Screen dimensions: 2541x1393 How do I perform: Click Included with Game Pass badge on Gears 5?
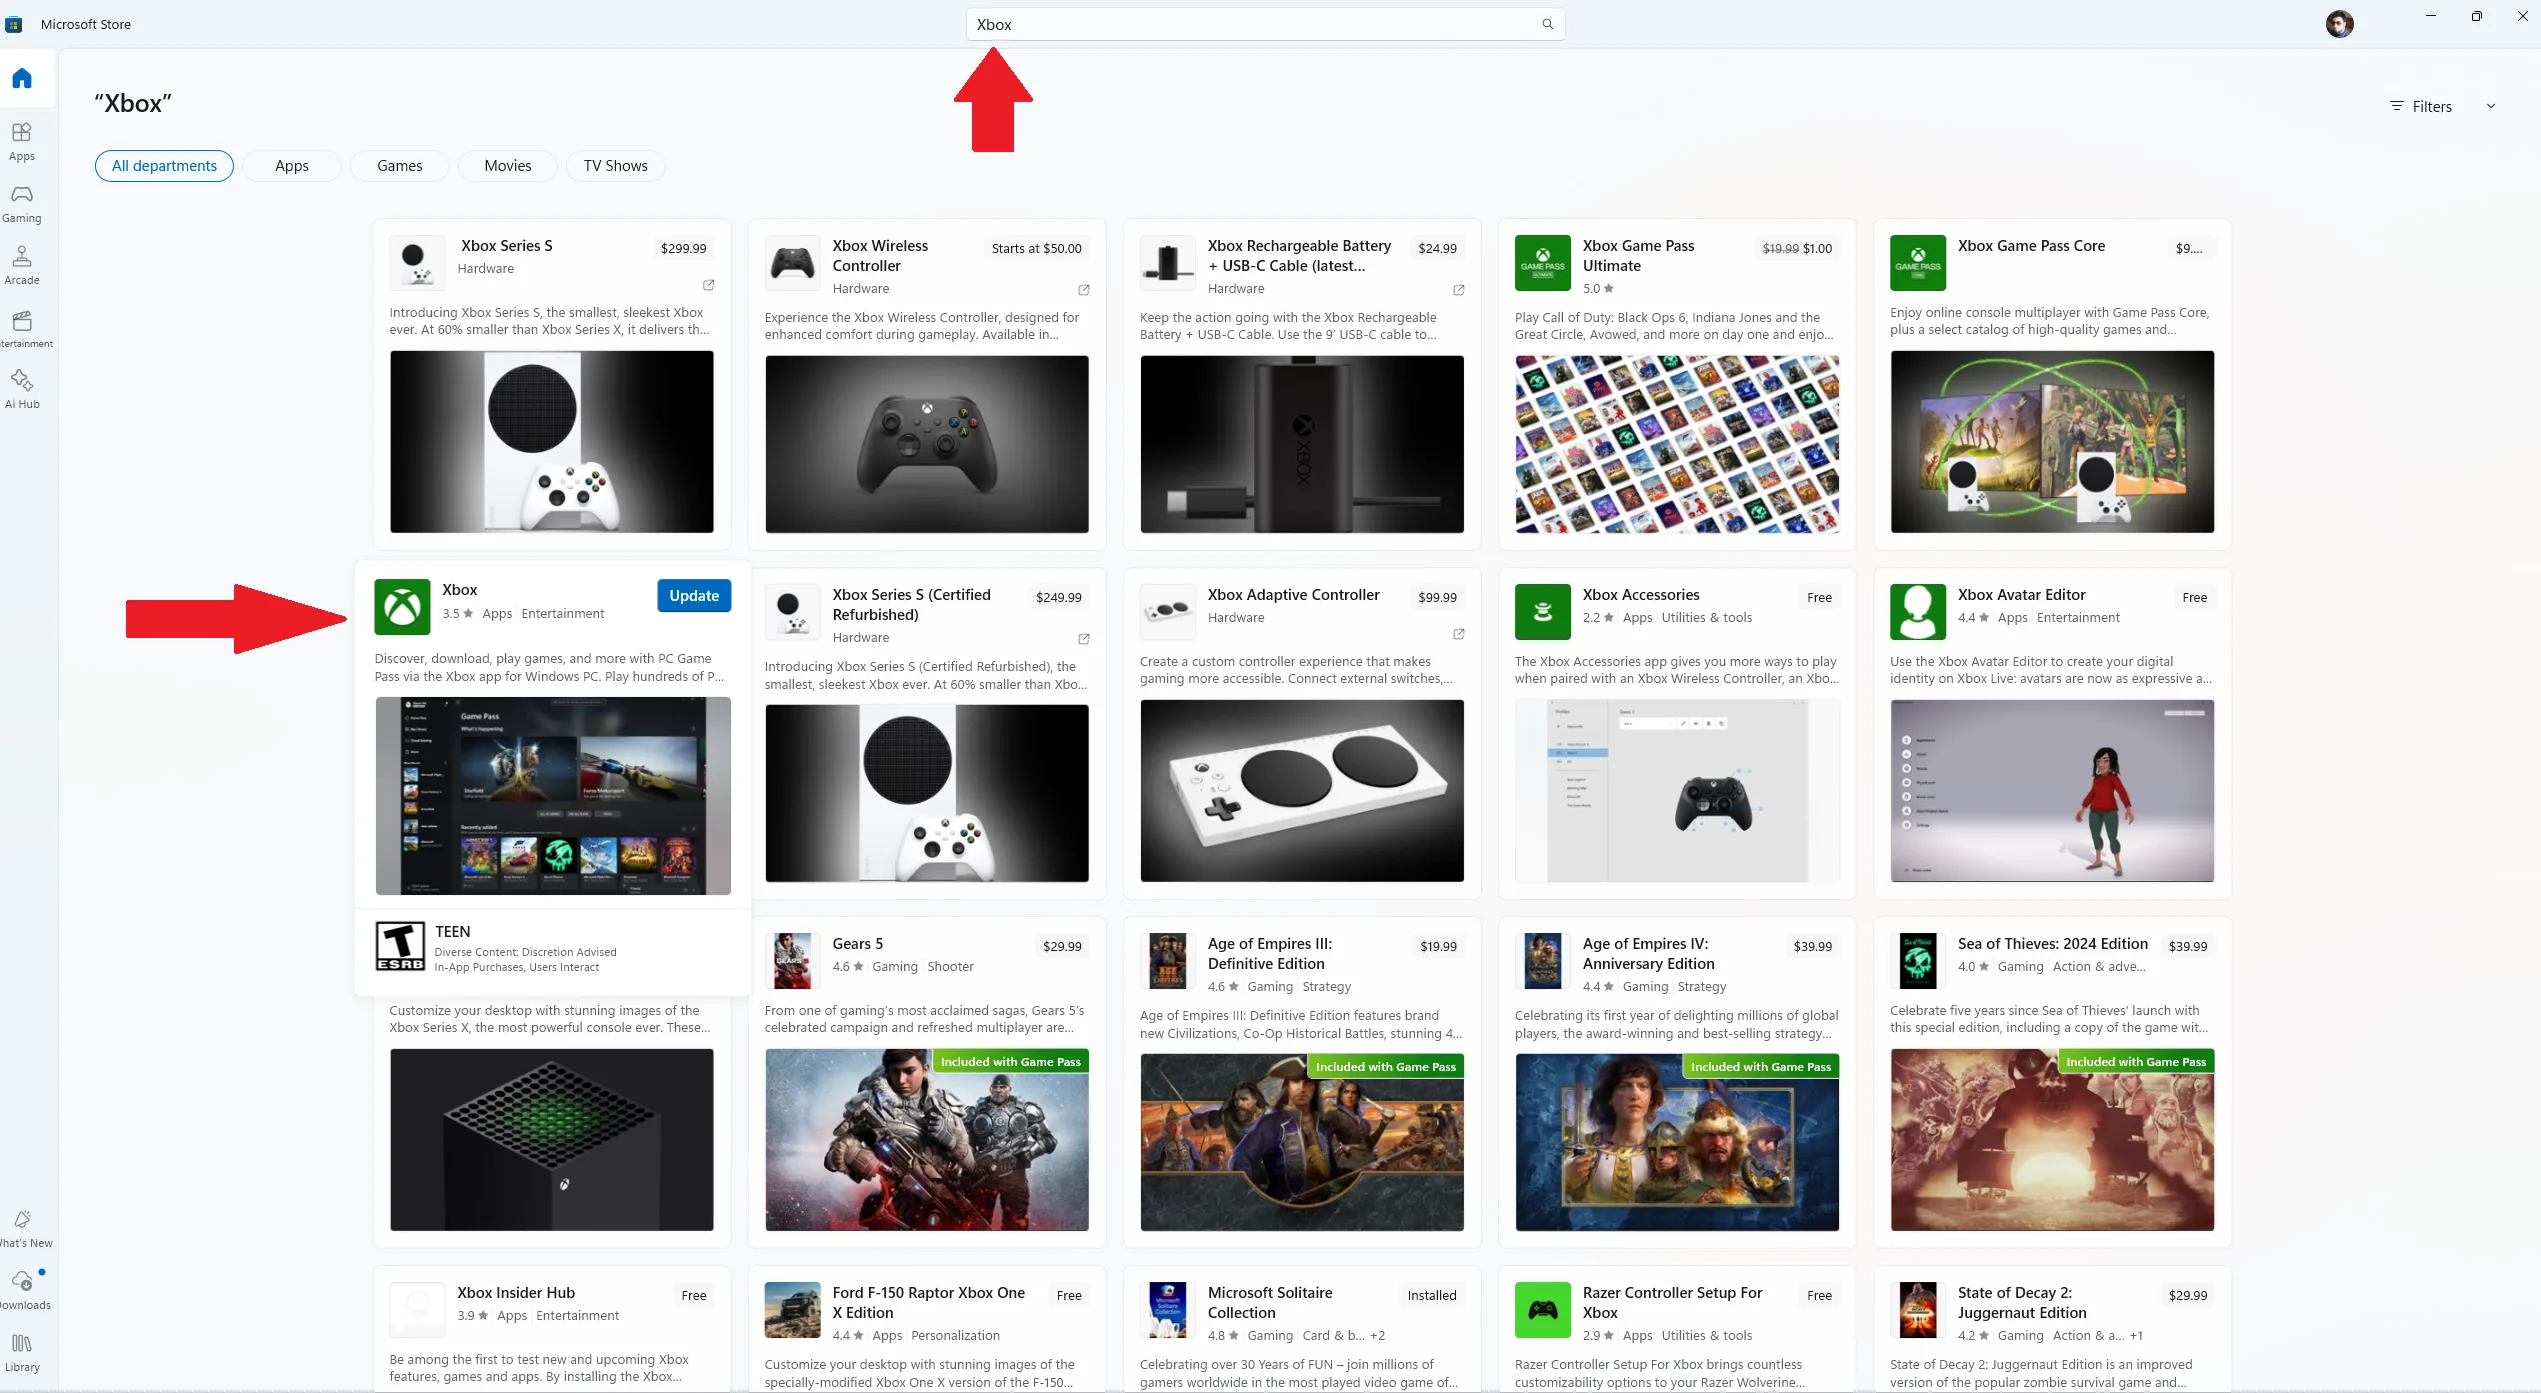1010,1061
